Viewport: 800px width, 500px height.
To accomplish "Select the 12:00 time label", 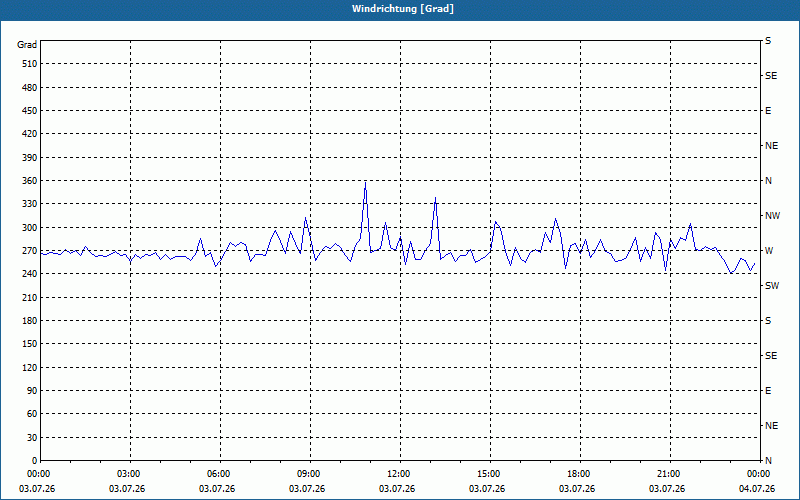I will pos(398,474).
